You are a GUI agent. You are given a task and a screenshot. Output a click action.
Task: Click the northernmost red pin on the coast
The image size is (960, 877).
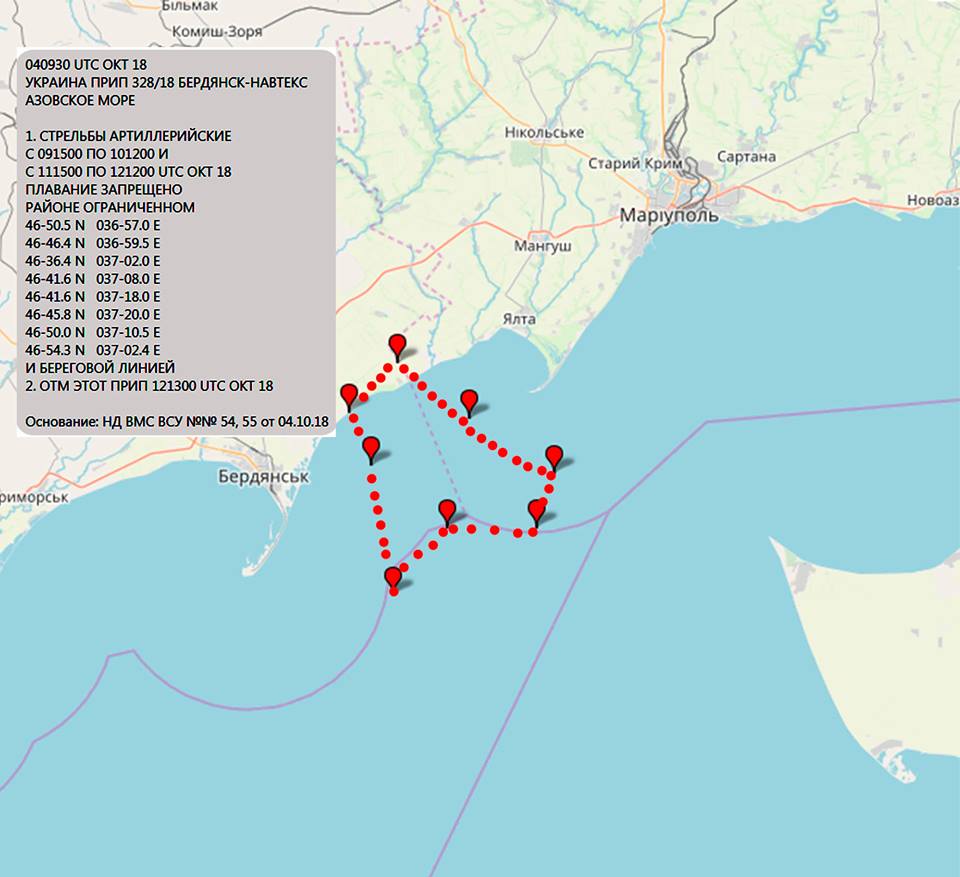[398, 346]
